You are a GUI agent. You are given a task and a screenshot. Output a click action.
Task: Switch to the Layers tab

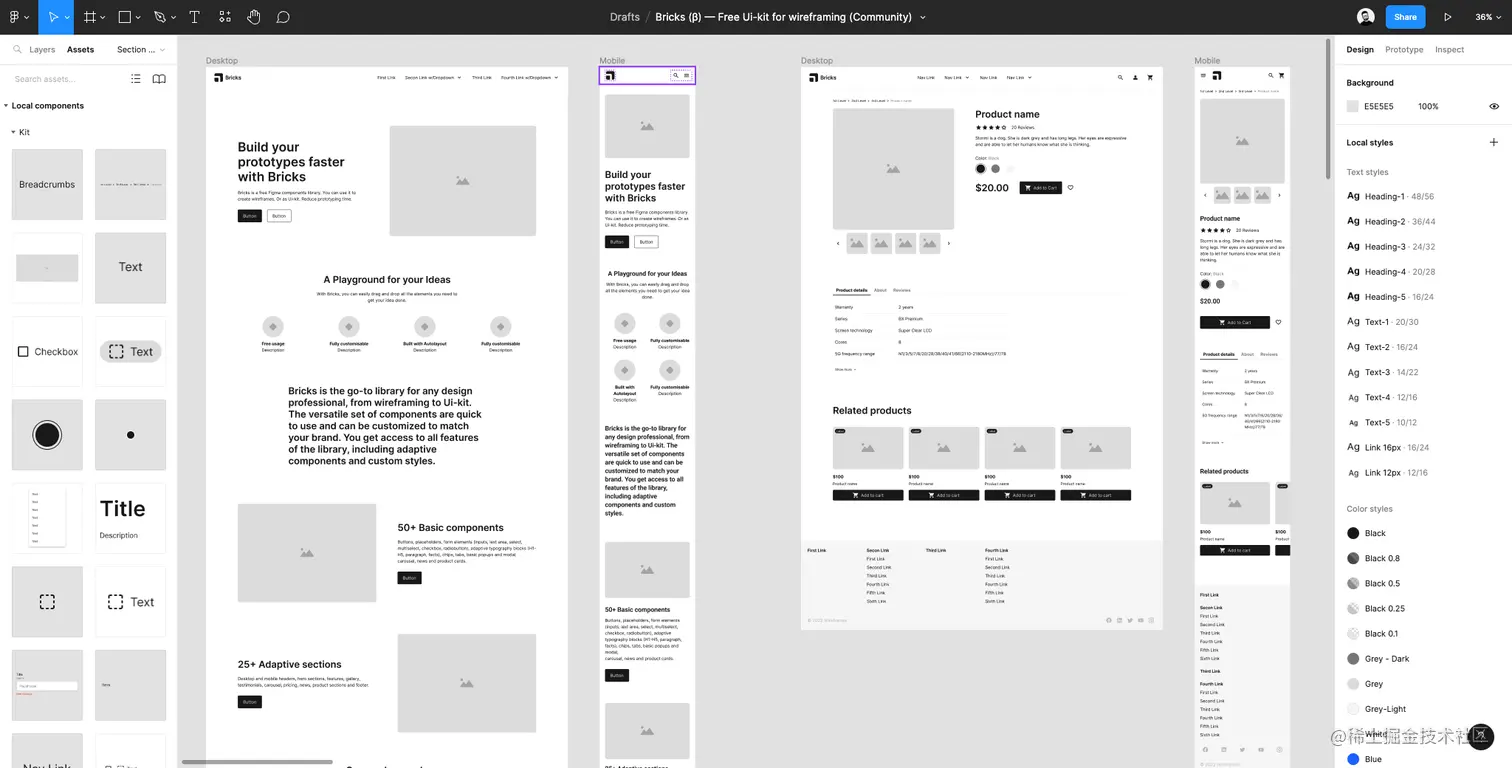tap(42, 49)
